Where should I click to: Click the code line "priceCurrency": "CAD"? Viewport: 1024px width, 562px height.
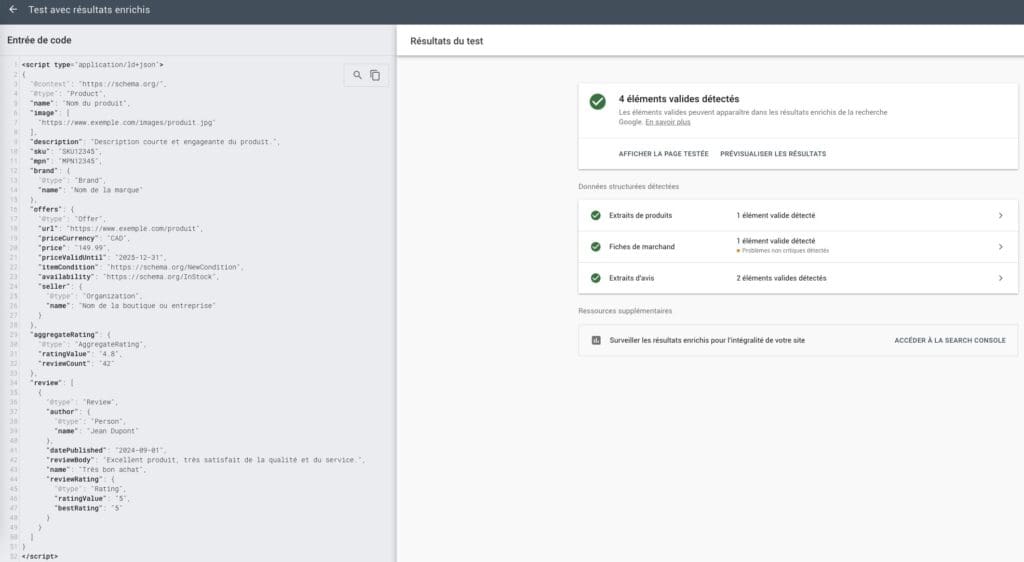pos(83,238)
